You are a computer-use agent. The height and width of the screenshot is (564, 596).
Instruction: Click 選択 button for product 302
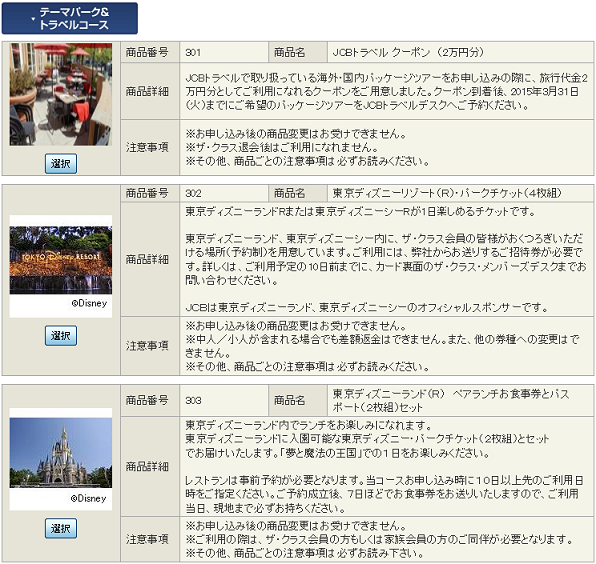click(61, 335)
